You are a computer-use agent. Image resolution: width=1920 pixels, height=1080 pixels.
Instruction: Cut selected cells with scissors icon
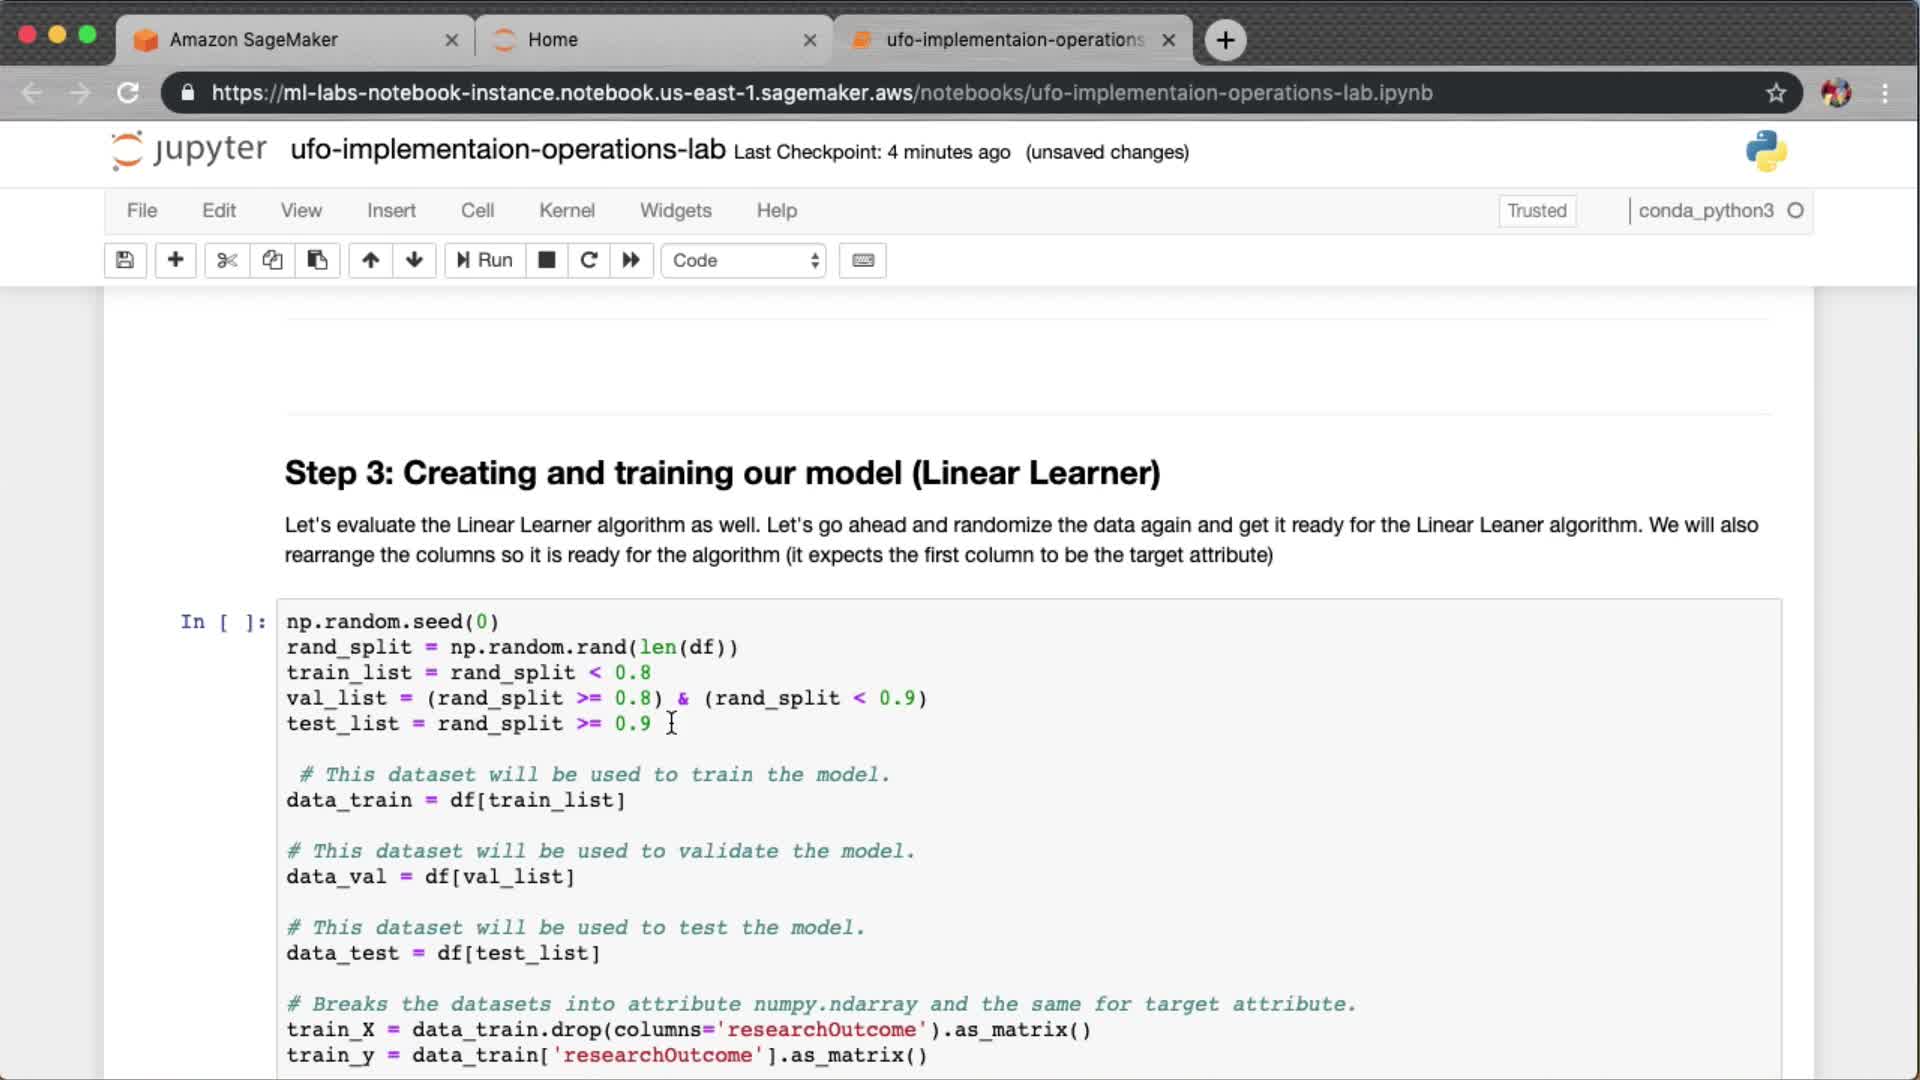coord(227,260)
